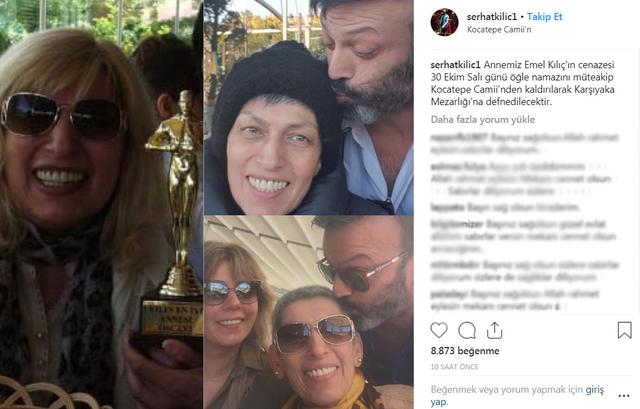
Task: Follow user via Takip Et
Action: point(544,17)
